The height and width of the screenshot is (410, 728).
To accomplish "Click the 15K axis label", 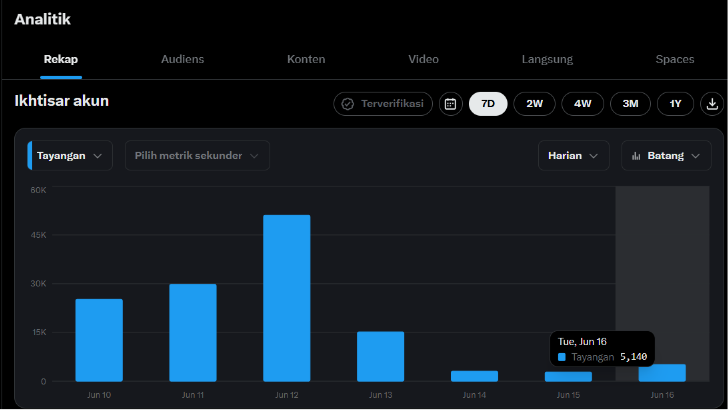I will [39, 332].
